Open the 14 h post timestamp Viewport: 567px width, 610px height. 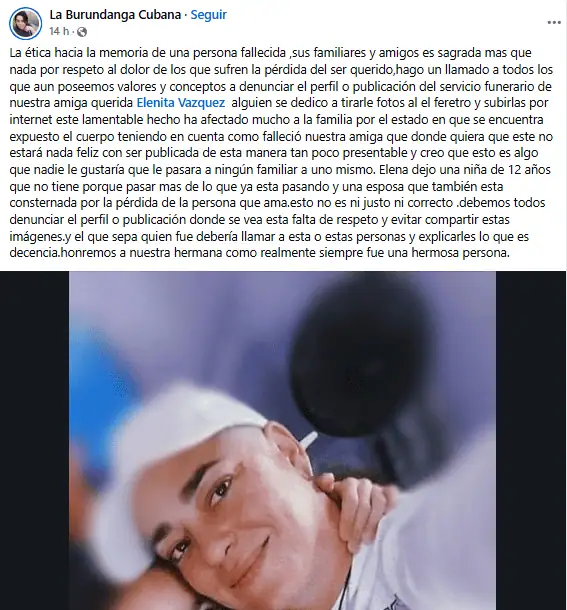(x=59, y=32)
